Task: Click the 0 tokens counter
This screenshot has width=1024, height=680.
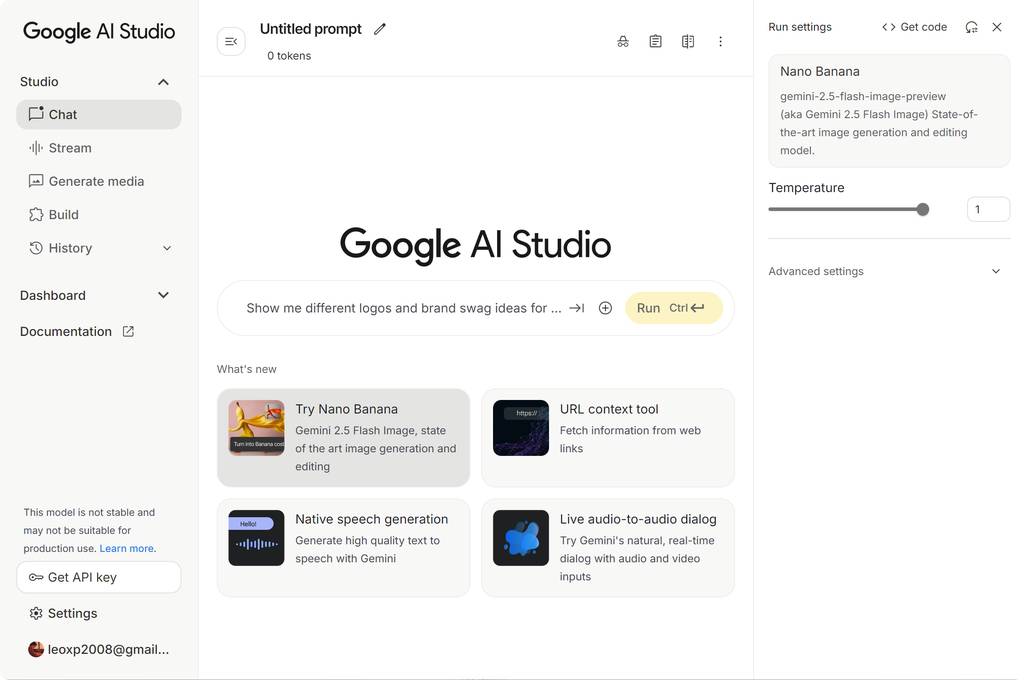Action: point(289,56)
